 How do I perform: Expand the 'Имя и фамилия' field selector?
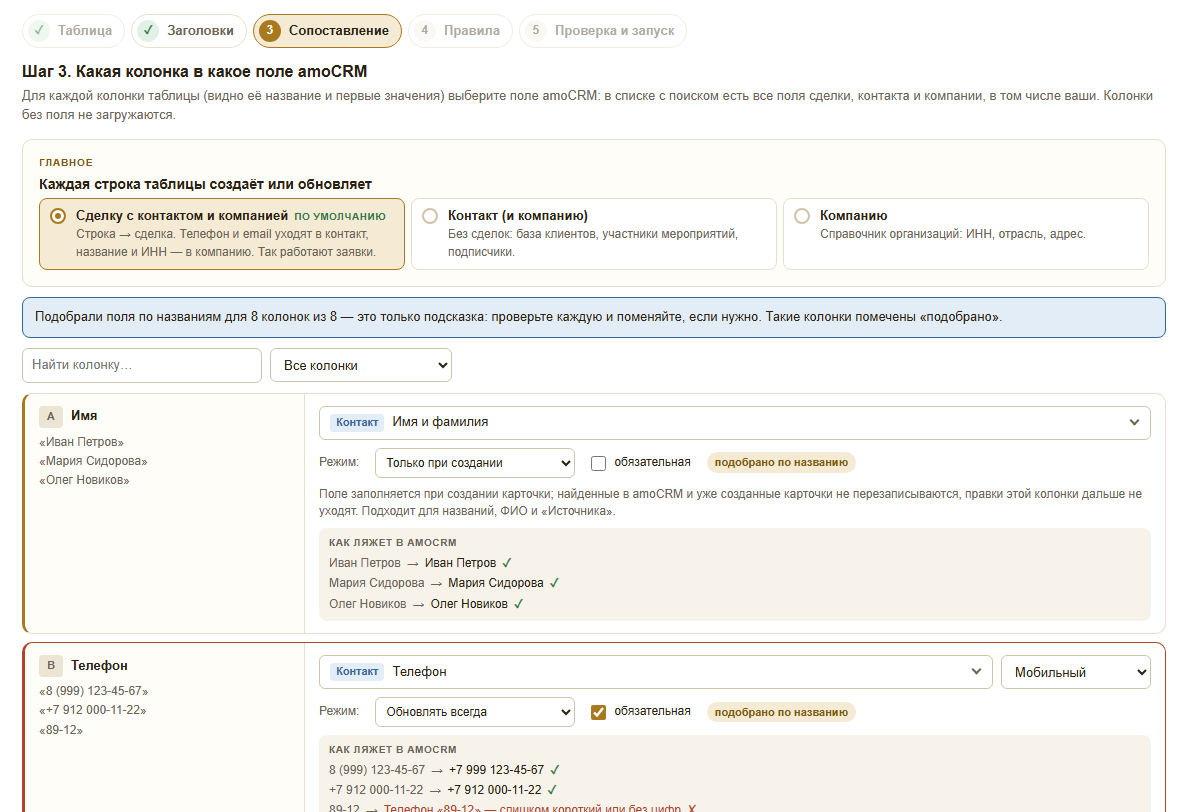(x=735, y=423)
